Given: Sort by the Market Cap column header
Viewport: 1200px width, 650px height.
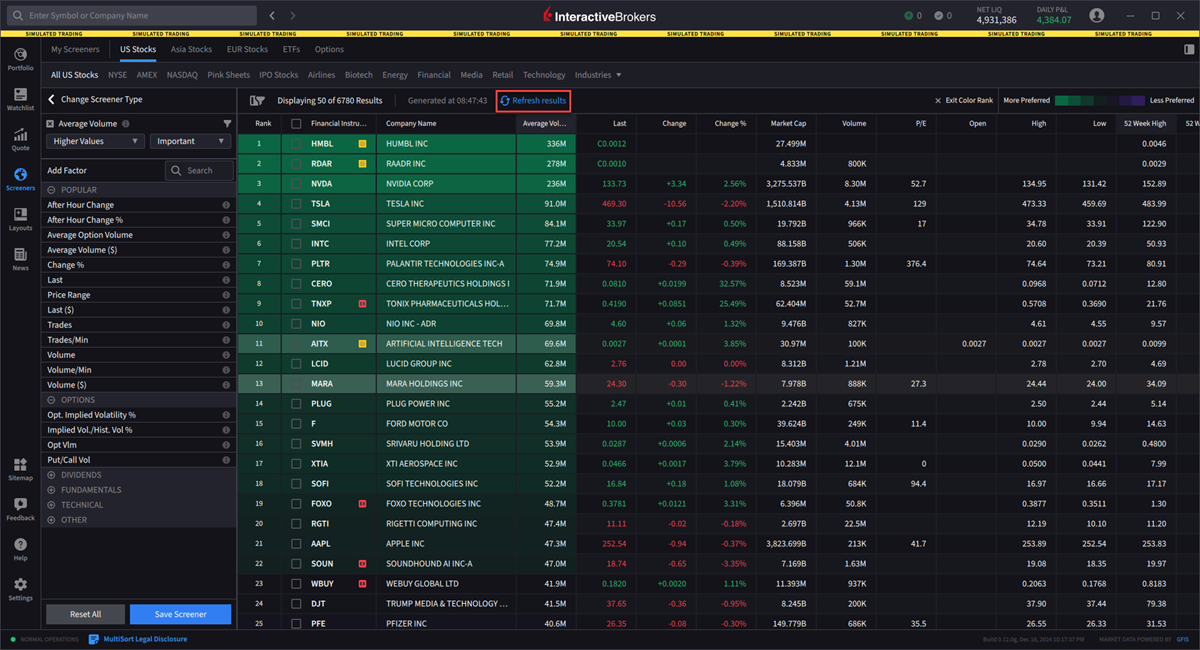Looking at the screenshot, I should (788, 124).
